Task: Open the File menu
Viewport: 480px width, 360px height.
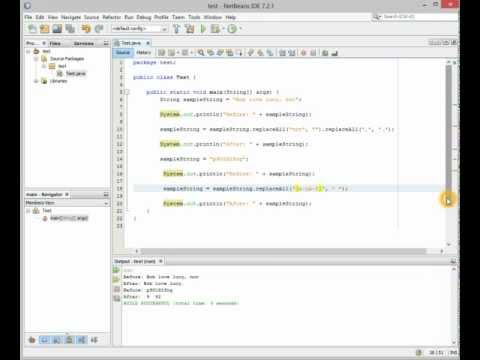Action: [x=28, y=17]
